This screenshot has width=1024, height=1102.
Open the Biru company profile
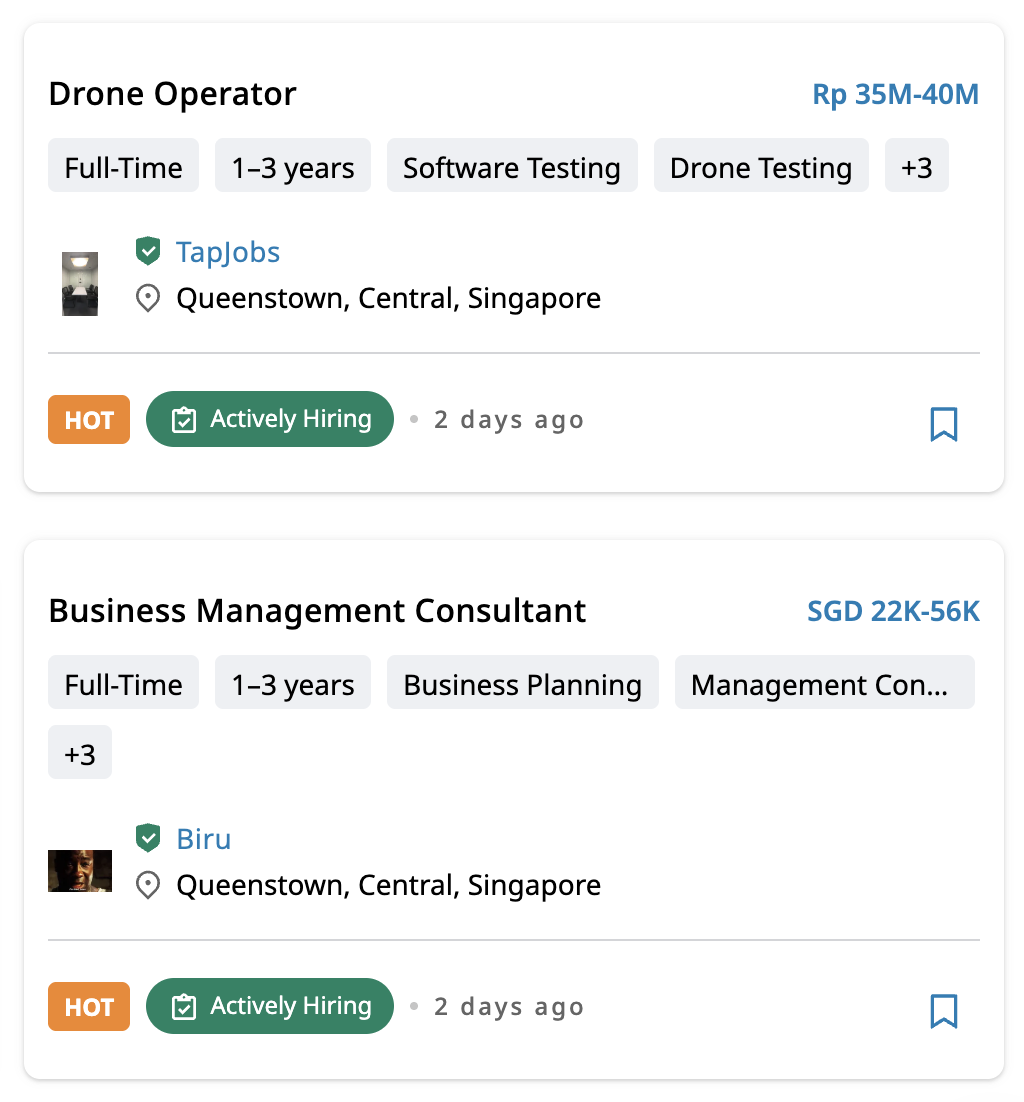click(x=204, y=838)
